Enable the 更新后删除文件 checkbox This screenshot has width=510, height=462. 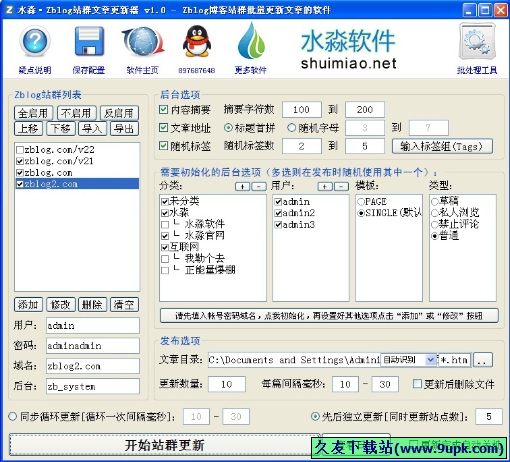click(417, 384)
